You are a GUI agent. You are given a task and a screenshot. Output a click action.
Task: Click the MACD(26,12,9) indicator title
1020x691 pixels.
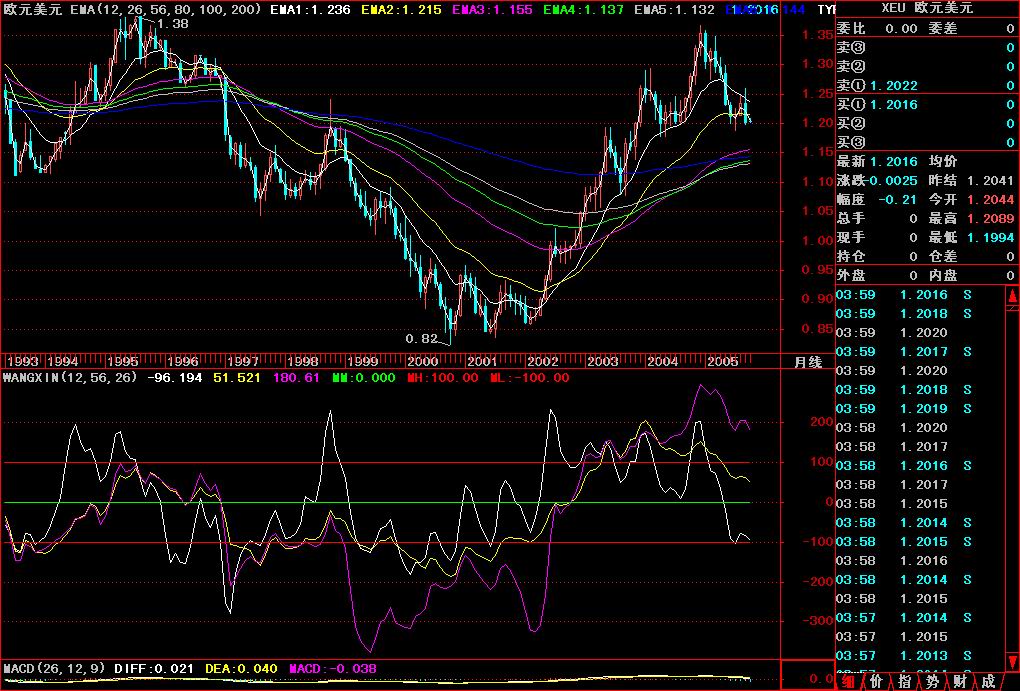pyautogui.click(x=54, y=668)
